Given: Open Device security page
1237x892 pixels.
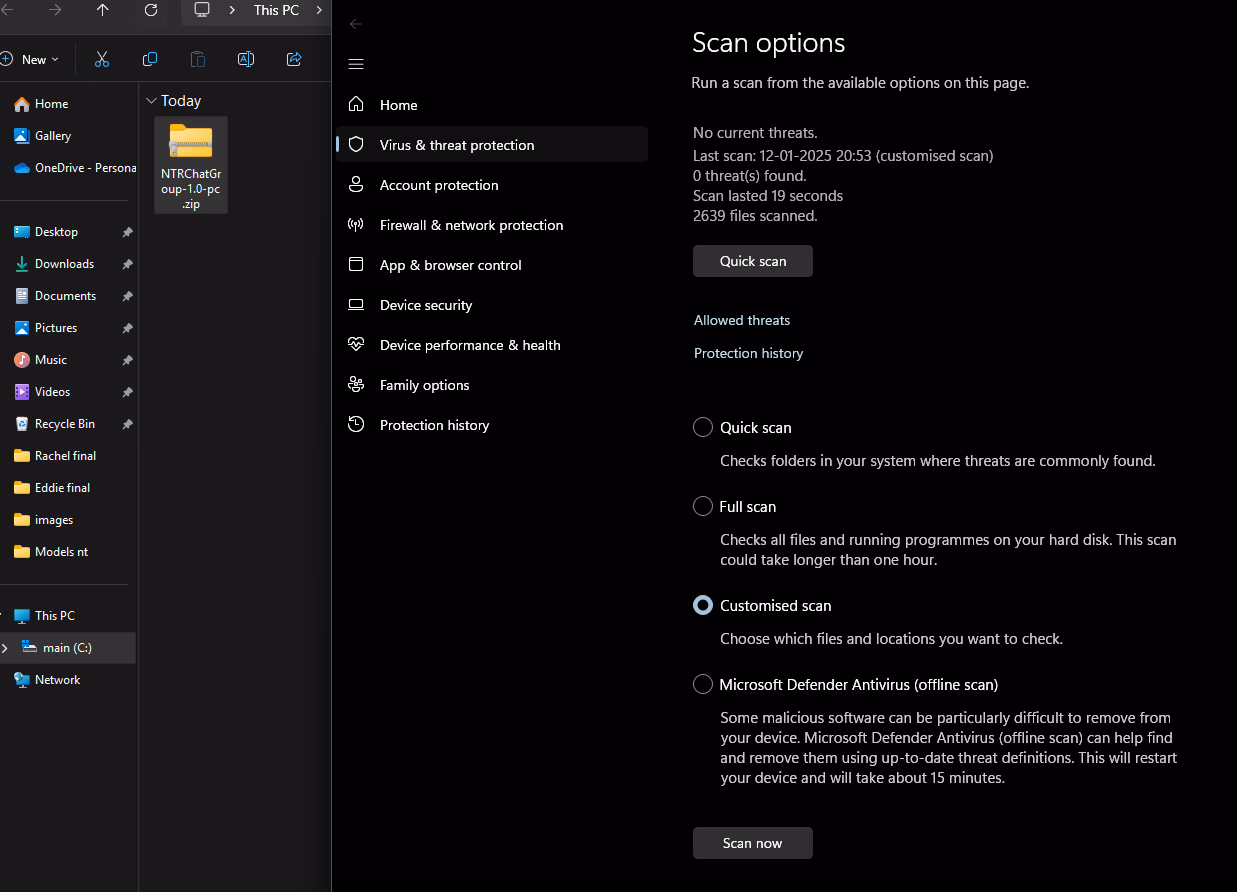Looking at the screenshot, I should pyautogui.click(x=492, y=304).
